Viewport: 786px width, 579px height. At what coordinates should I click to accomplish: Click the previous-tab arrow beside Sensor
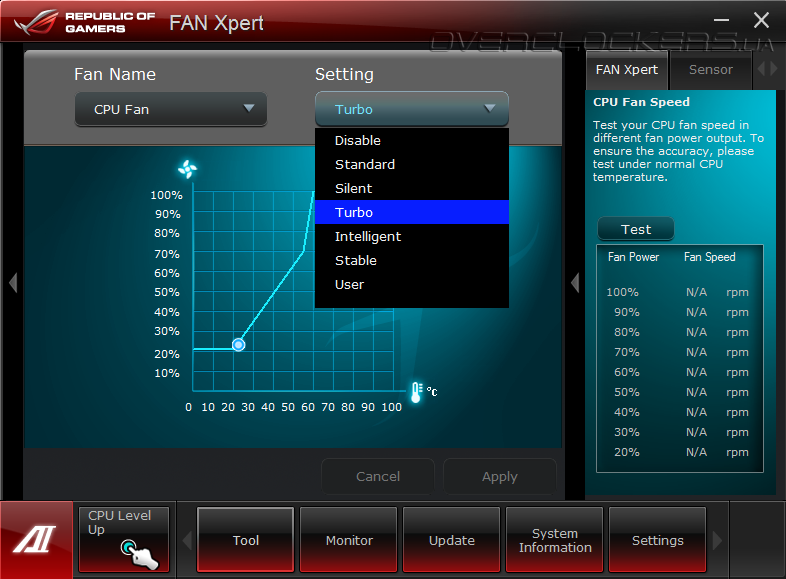click(761, 69)
